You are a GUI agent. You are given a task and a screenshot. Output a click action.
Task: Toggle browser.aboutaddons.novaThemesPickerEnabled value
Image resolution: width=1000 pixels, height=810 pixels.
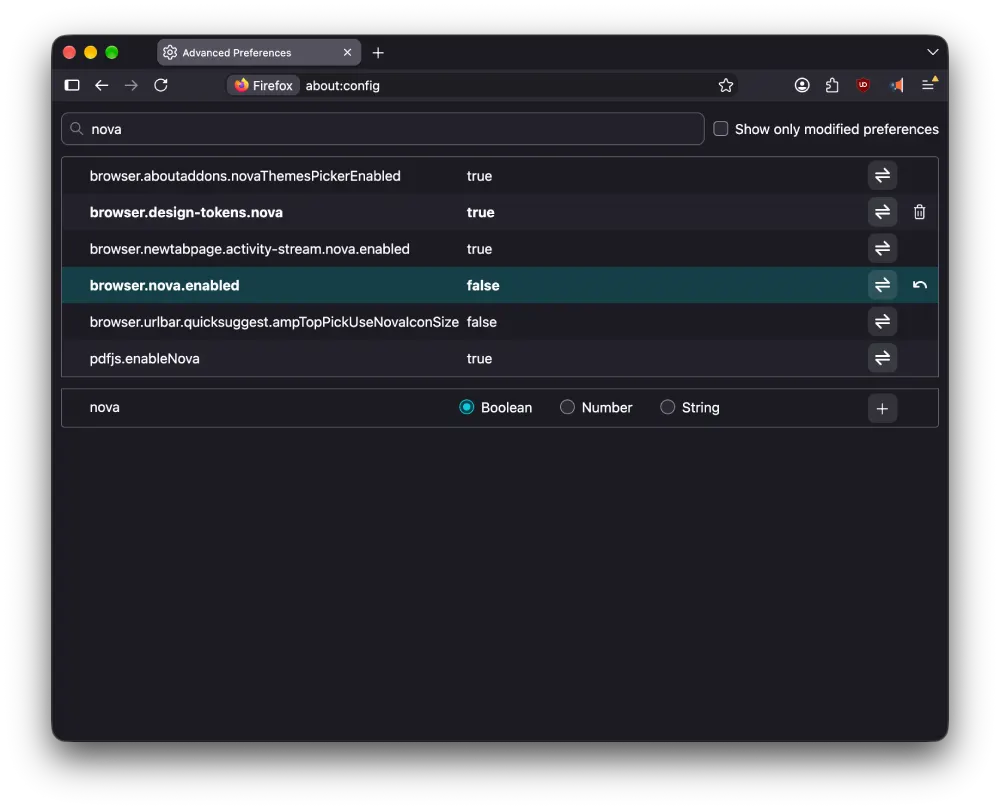(882, 175)
